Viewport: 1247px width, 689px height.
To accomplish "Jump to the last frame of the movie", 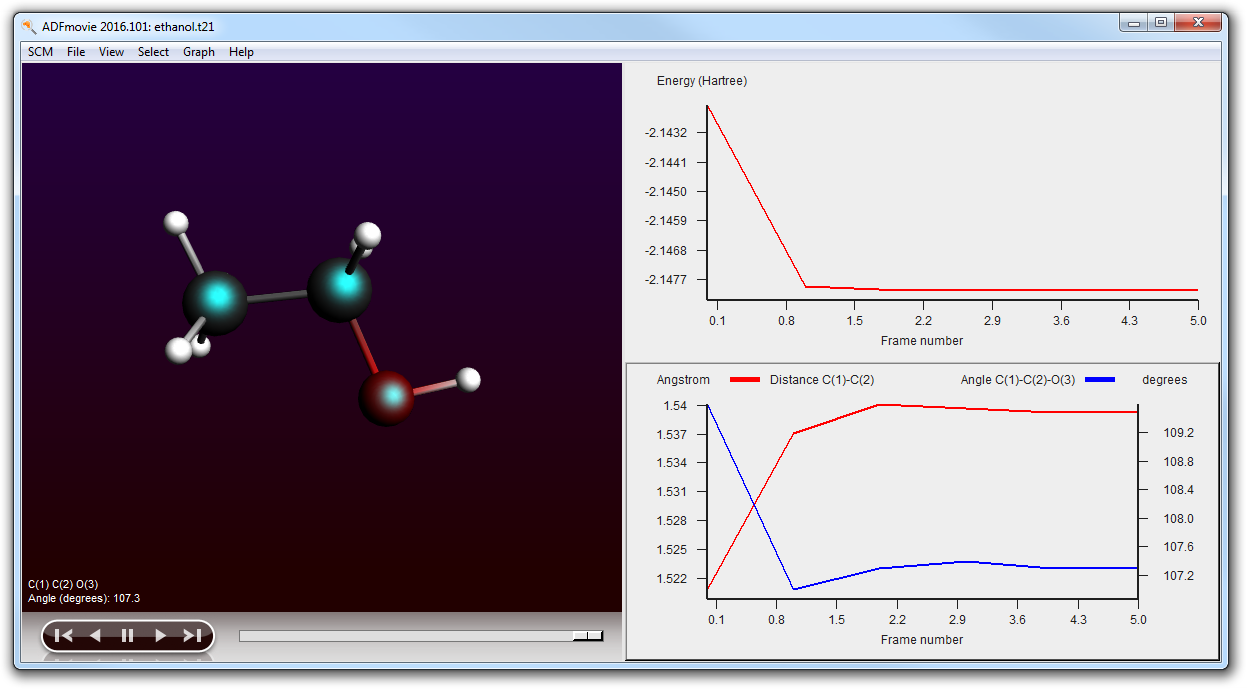I will point(192,635).
